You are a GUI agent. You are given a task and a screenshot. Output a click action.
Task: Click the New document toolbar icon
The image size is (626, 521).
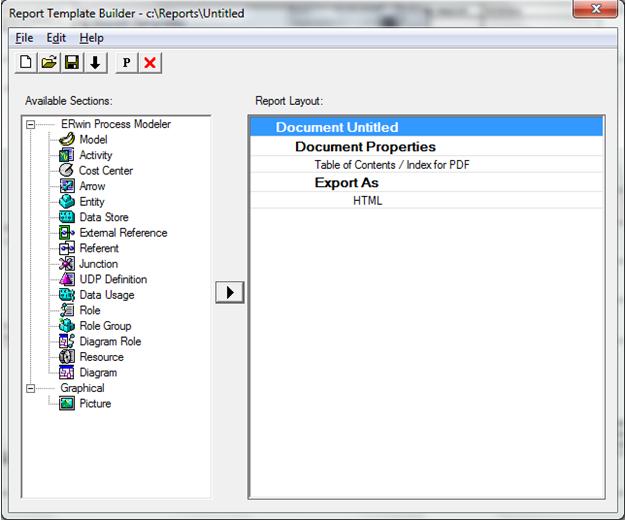coord(26,63)
